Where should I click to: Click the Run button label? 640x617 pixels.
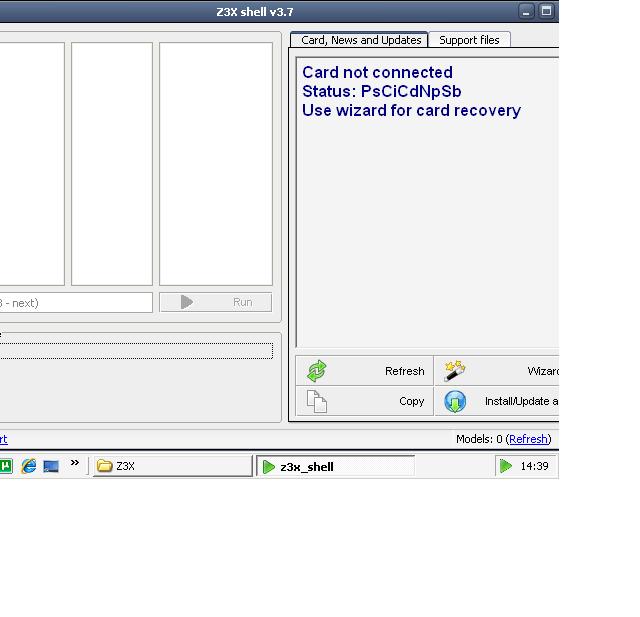(x=242, y=302)
